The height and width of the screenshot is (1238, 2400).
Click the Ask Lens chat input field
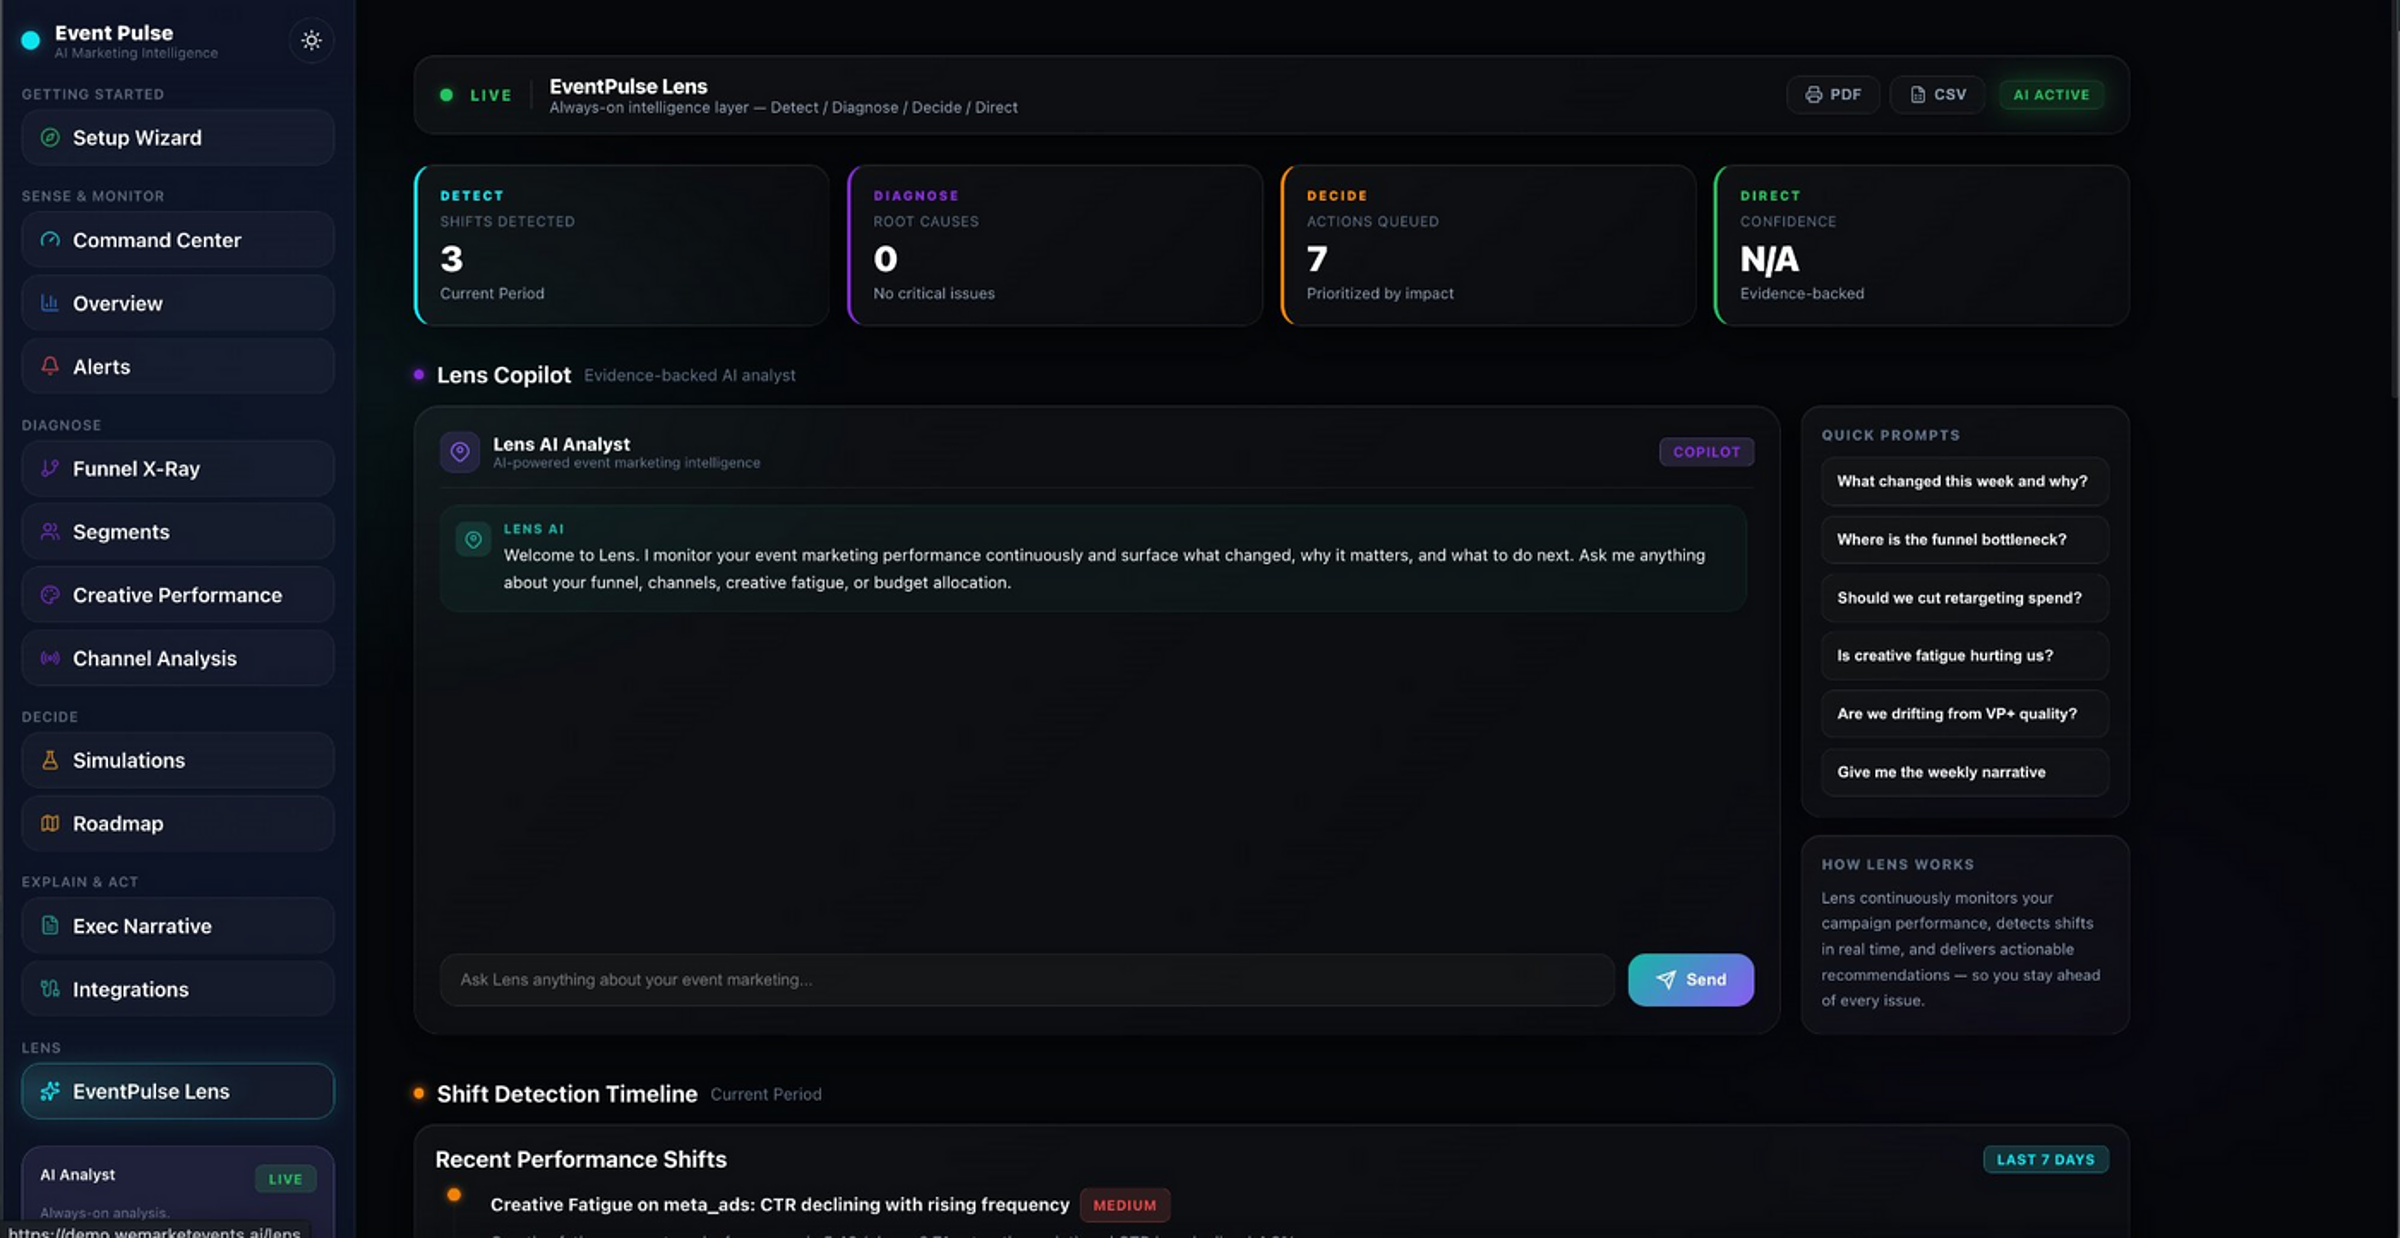(x=1026, y=980)
